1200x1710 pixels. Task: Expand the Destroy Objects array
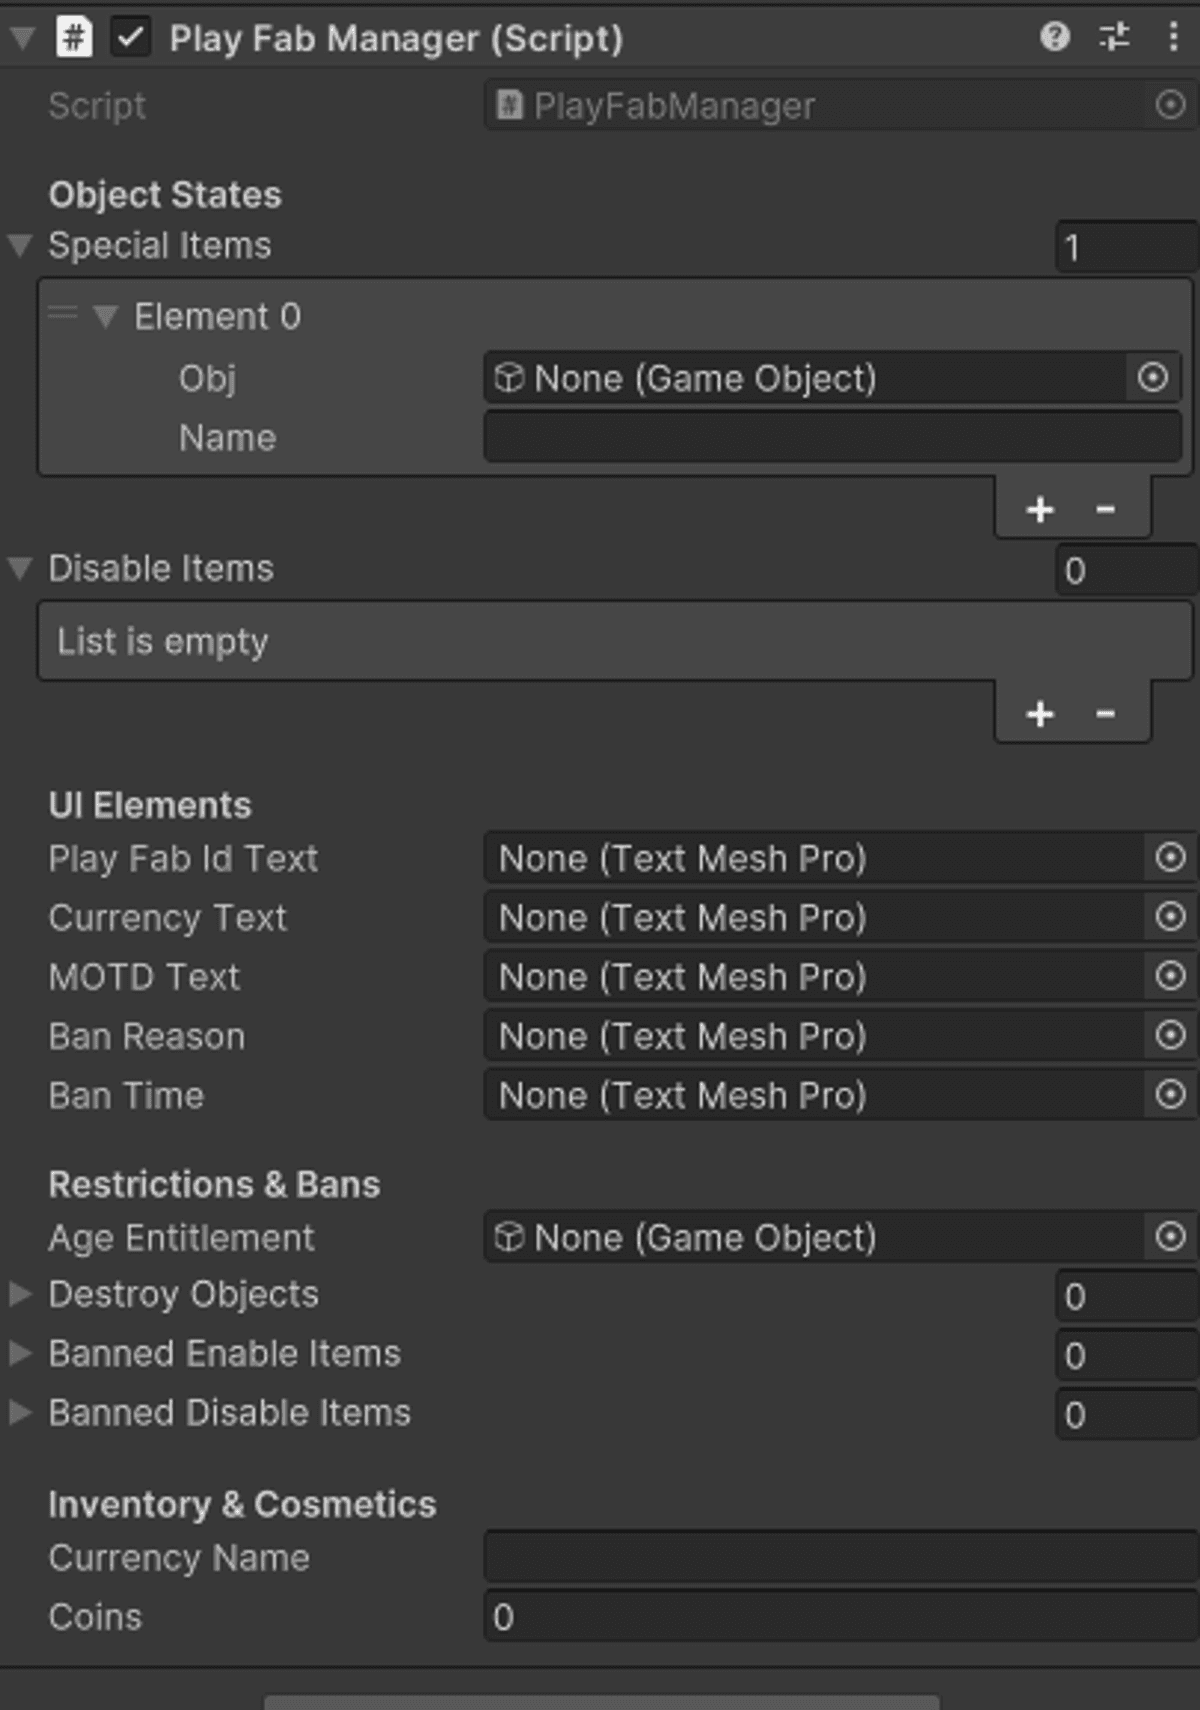click(20, 1294)
